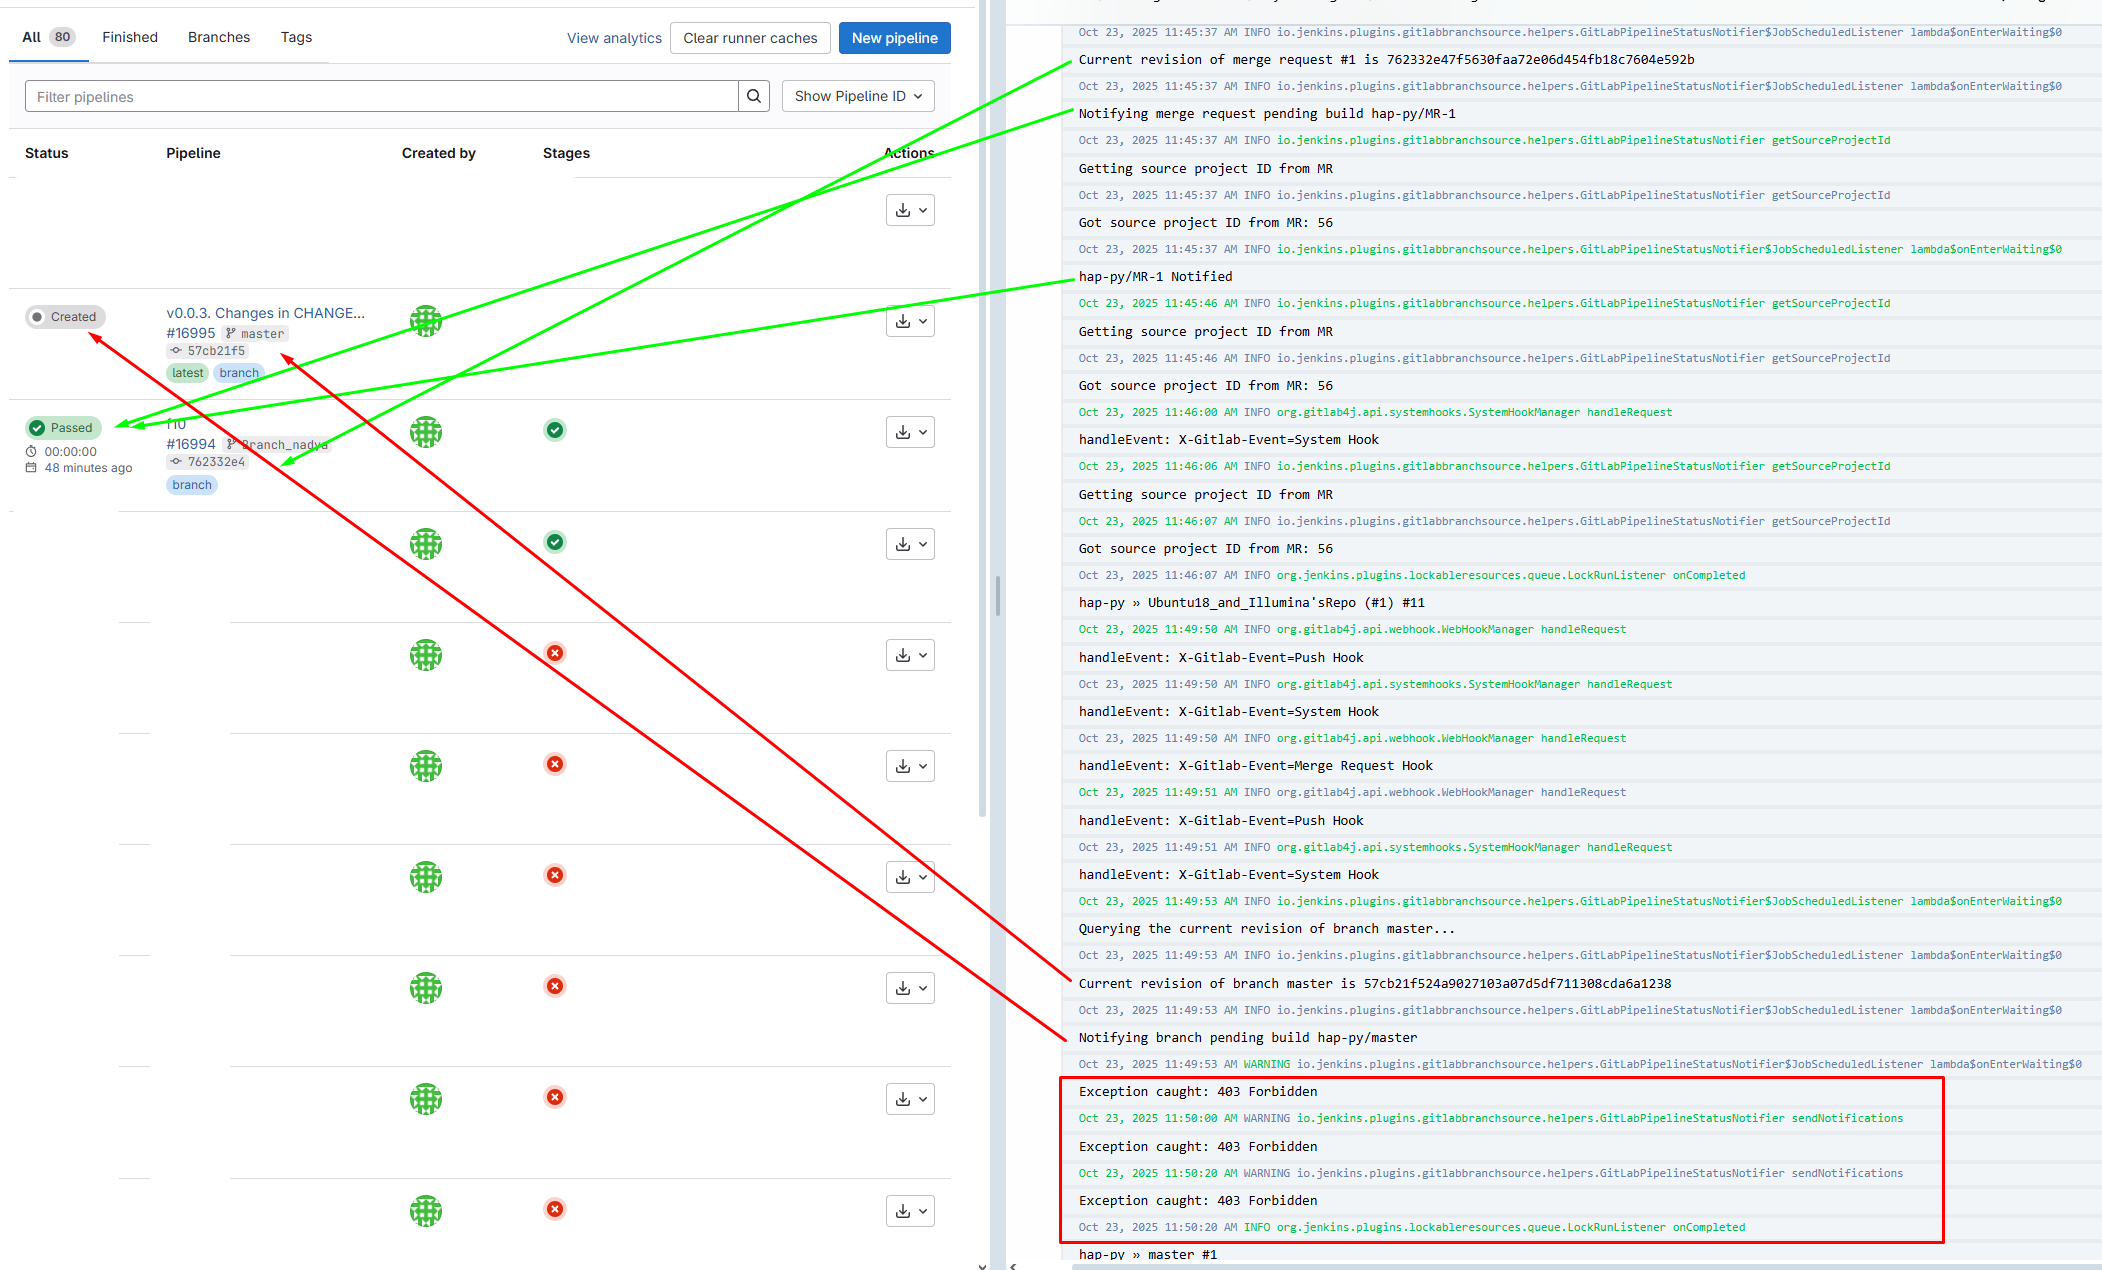Click the passed stage icon for pipeline #16994
Screen dimensions: 2102x1270
coord(555,430)
